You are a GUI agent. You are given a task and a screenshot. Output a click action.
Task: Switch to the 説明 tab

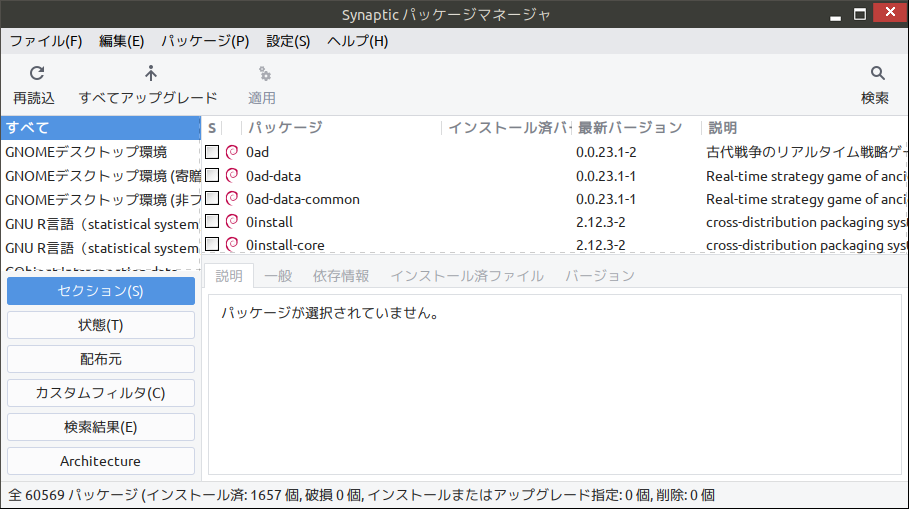click(229, 276)
